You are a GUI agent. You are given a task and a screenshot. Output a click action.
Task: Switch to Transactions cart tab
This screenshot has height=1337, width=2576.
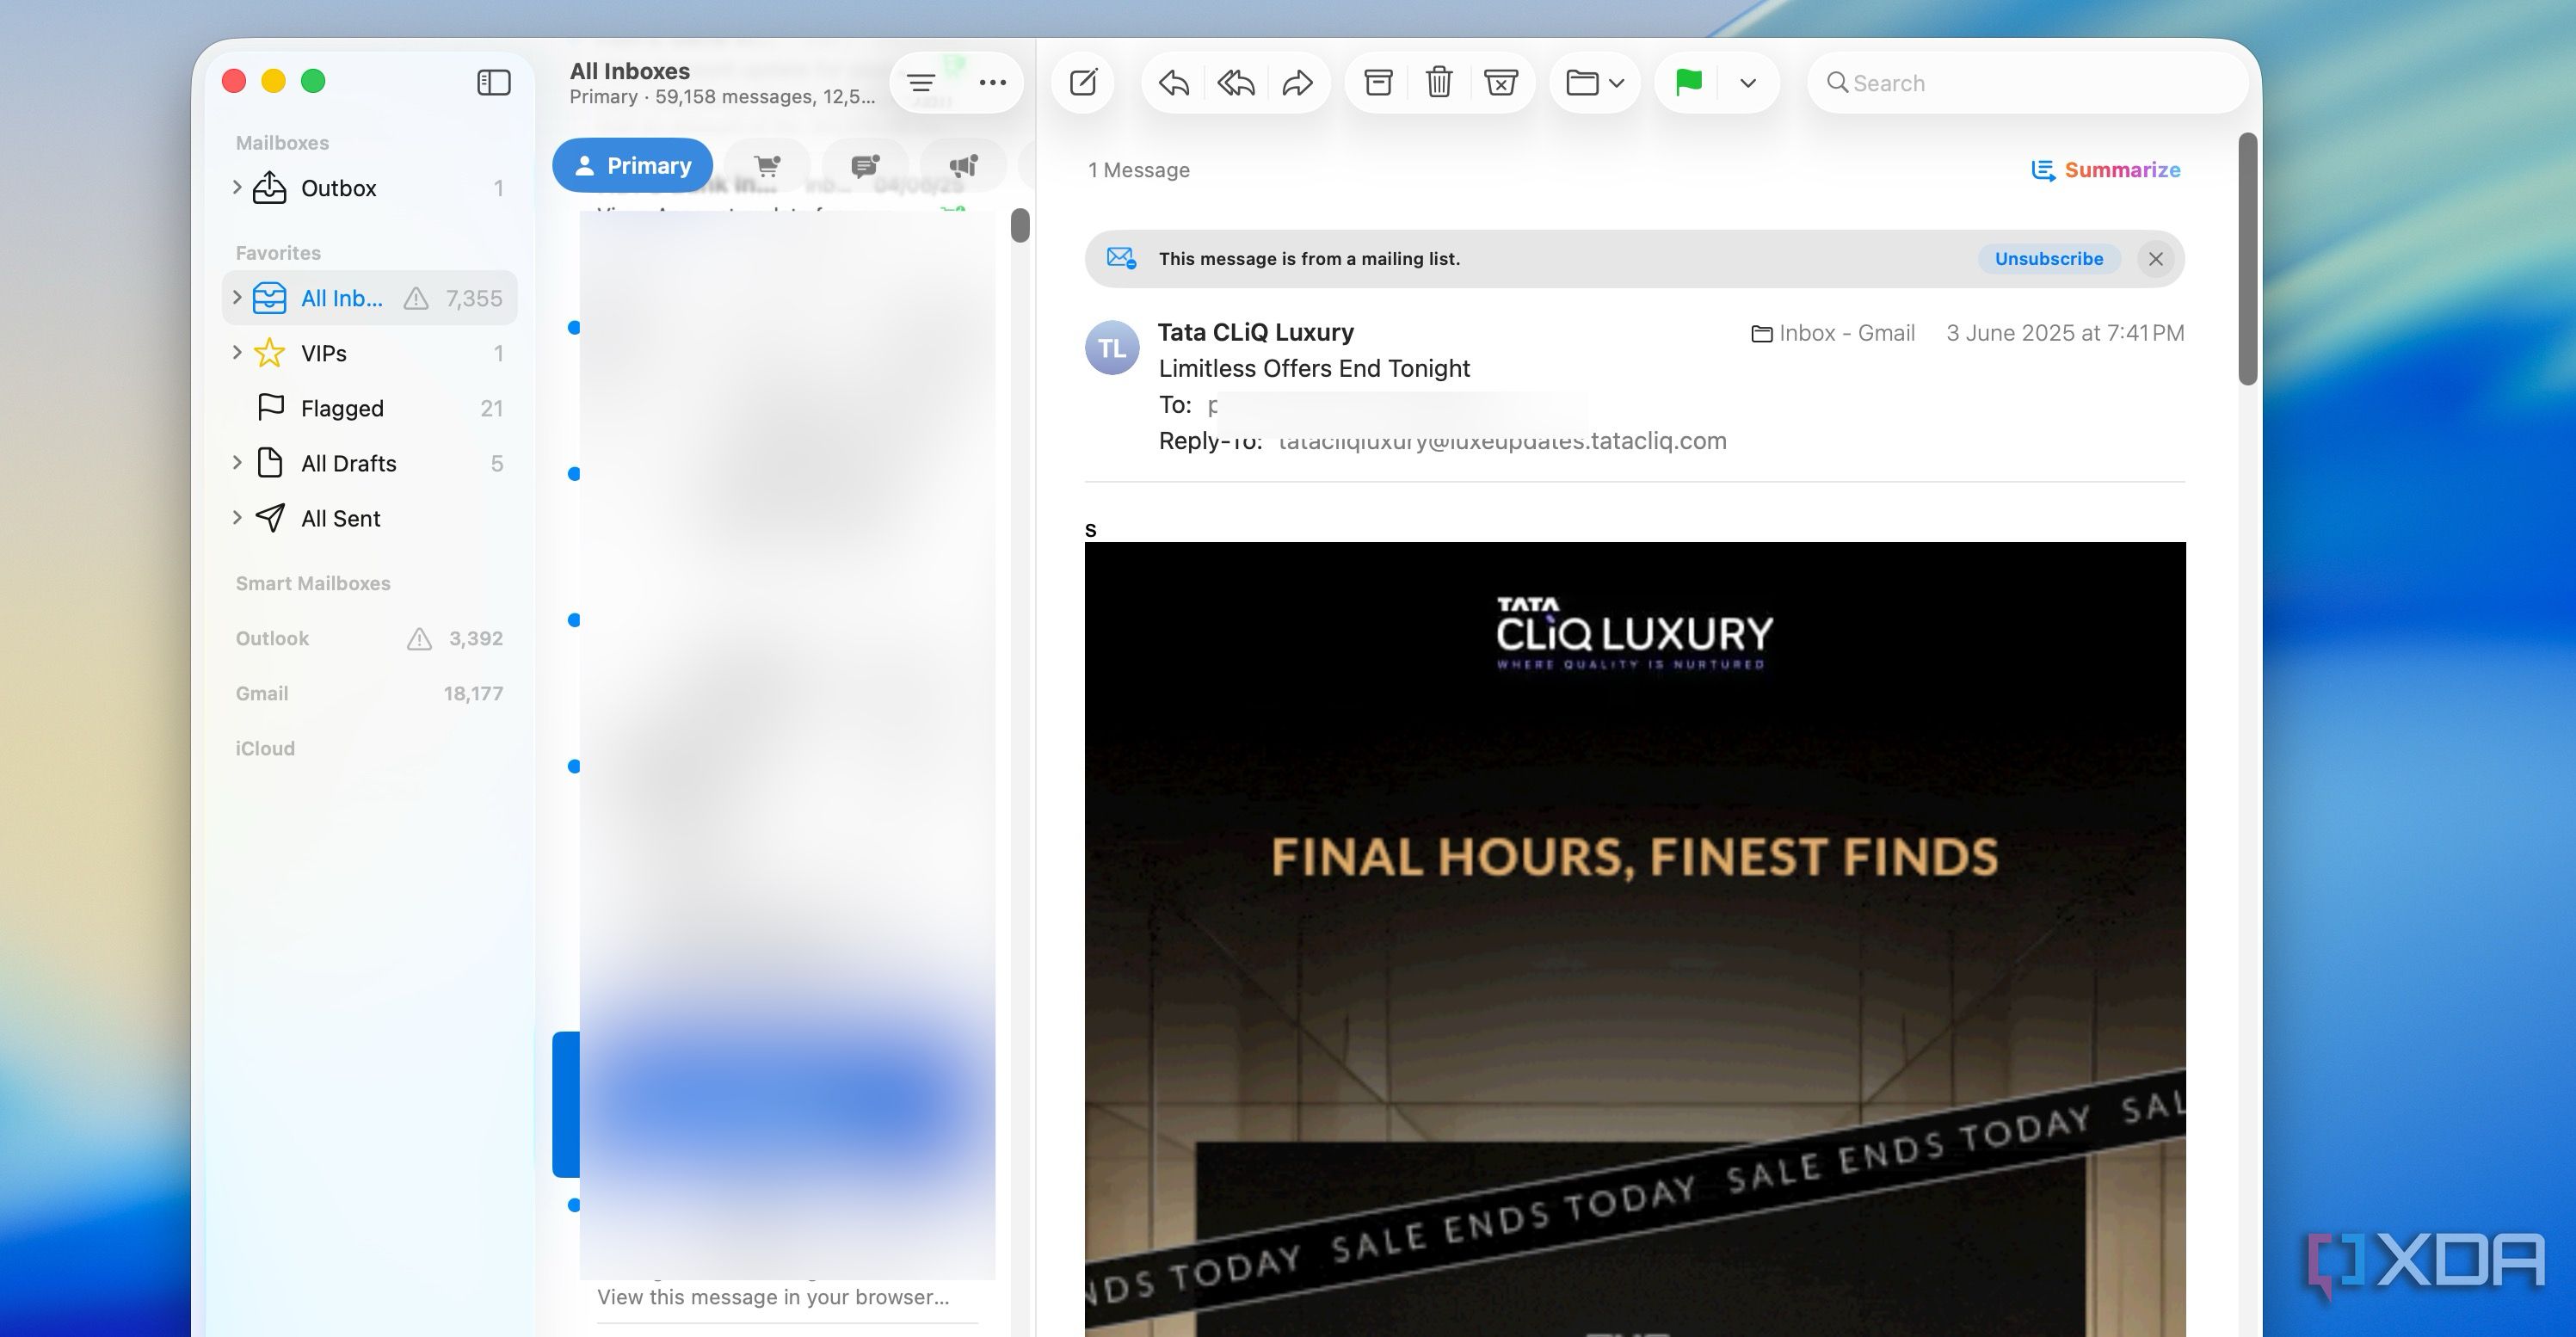pyautogui.click(x=767, y=166)
